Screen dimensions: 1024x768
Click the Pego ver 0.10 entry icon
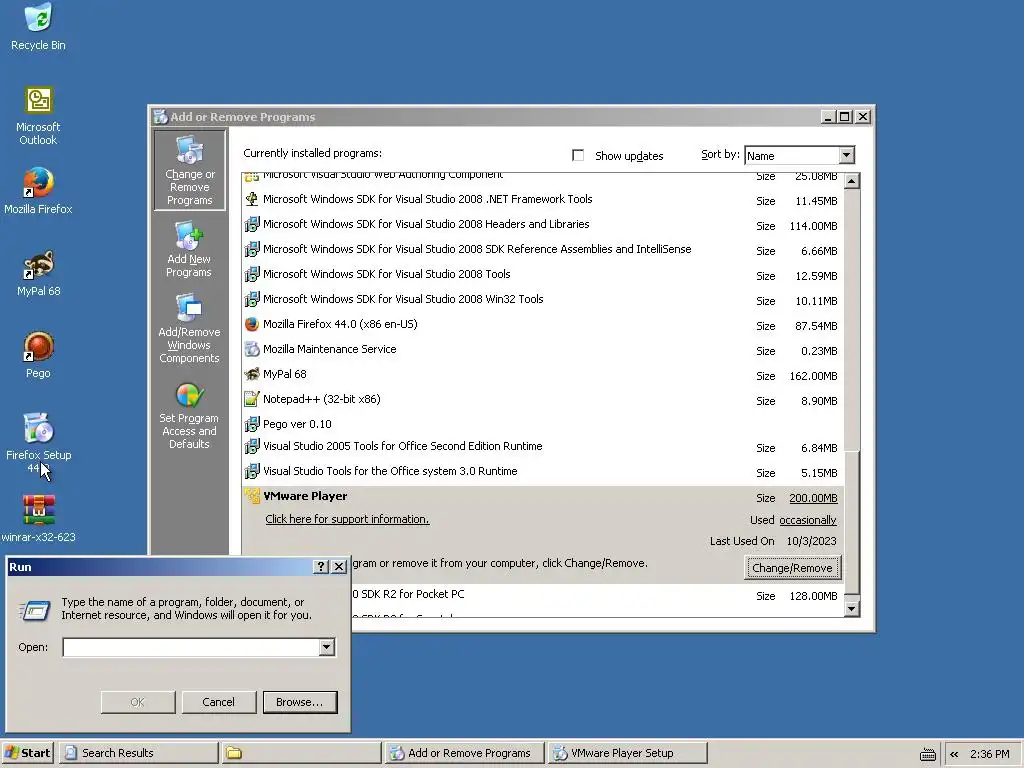tap(251, 424)
